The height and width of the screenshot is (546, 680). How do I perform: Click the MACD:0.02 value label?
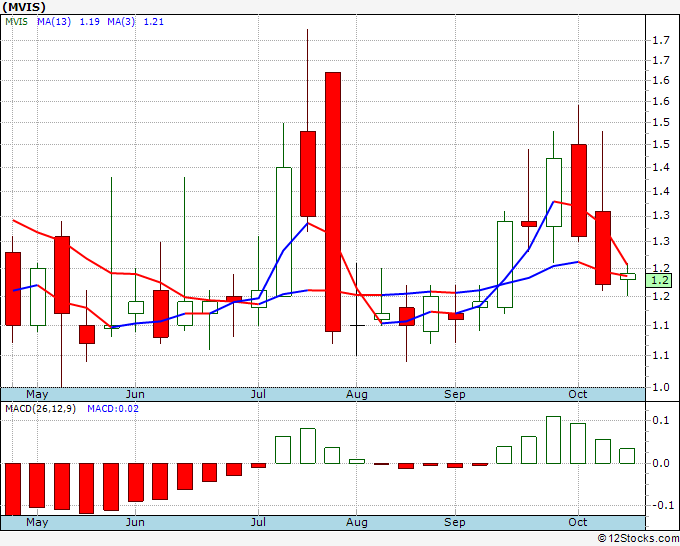(x=113, y=409)
